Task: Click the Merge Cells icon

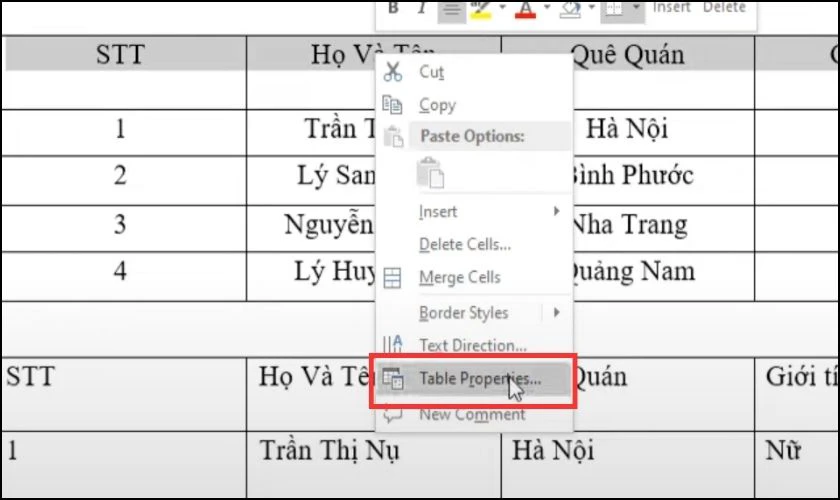Action: point(392,278)
